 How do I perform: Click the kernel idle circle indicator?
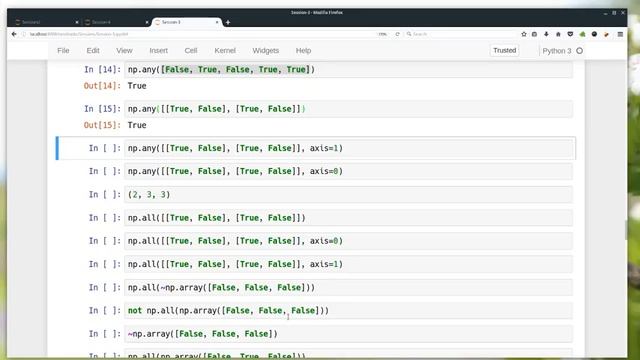579,51
